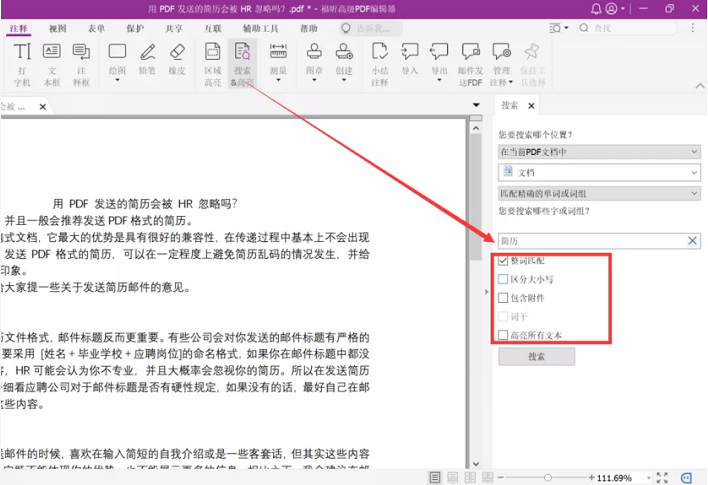Switch to continuous page view in status bar
Image resolution: width=708 pixels, height=485 pixels.
click(452, 477)
